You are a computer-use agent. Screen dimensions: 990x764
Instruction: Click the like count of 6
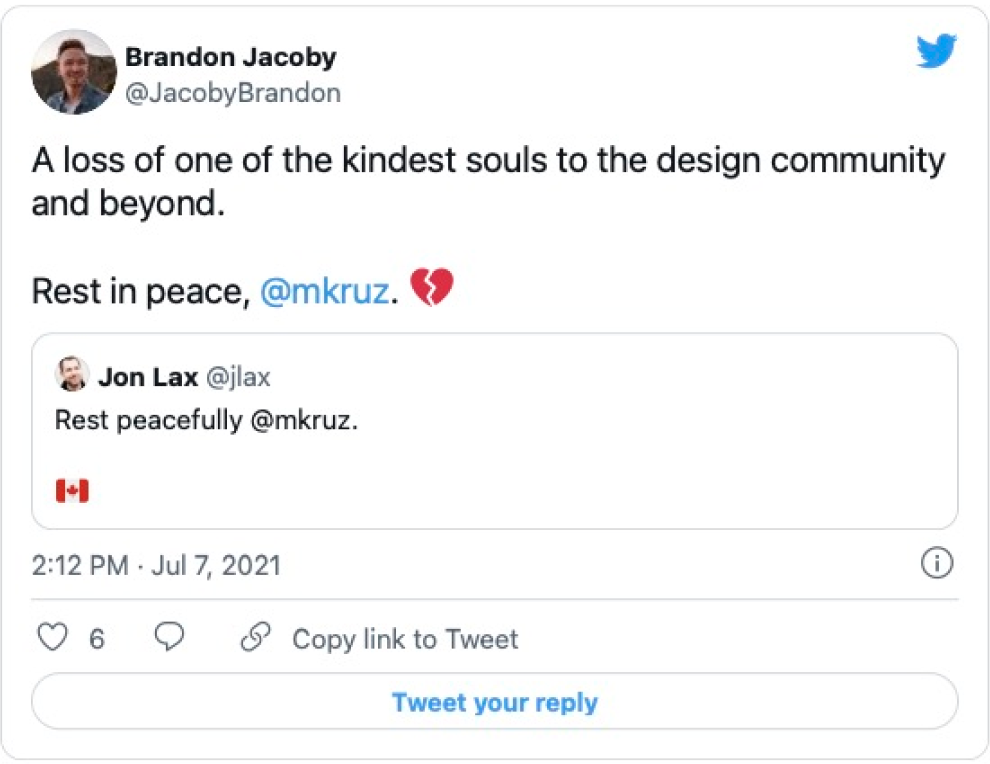97,639
